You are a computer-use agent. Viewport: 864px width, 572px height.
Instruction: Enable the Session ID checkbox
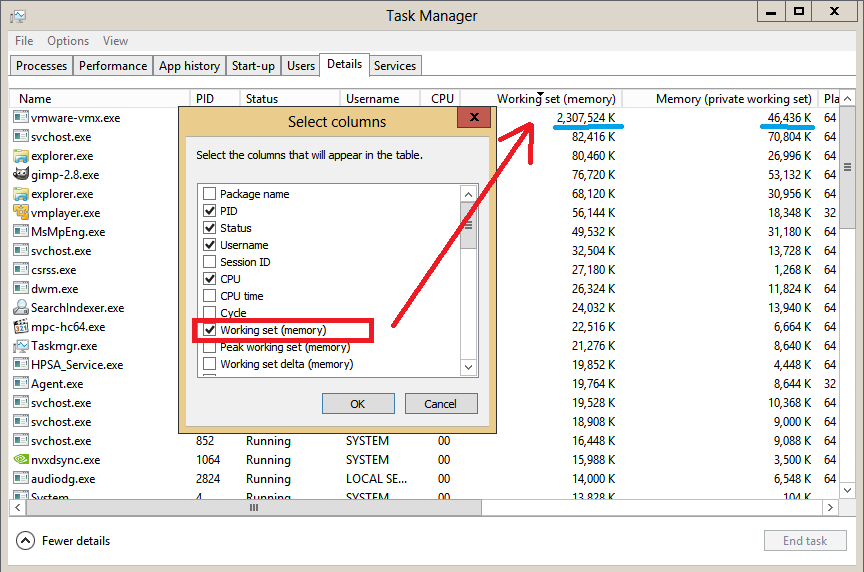[209, 262]
